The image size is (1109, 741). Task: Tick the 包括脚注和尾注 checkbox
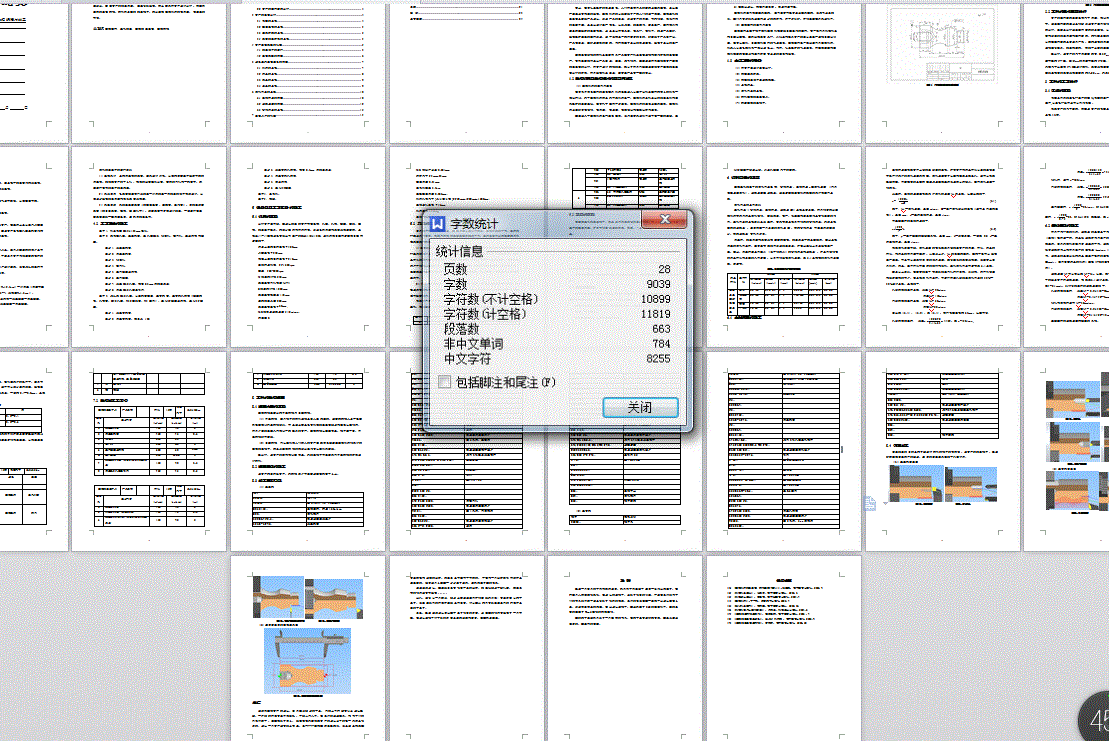coord(445,382)
